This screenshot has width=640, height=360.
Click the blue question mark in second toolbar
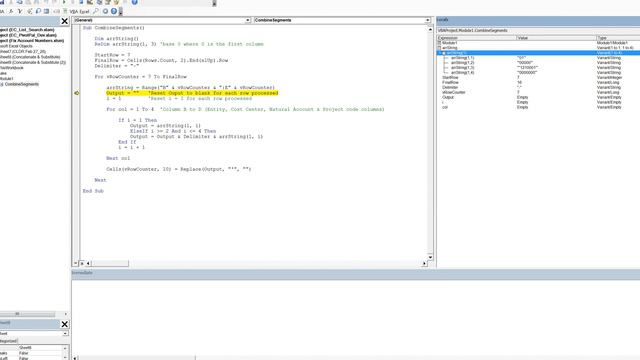[114, 11]
